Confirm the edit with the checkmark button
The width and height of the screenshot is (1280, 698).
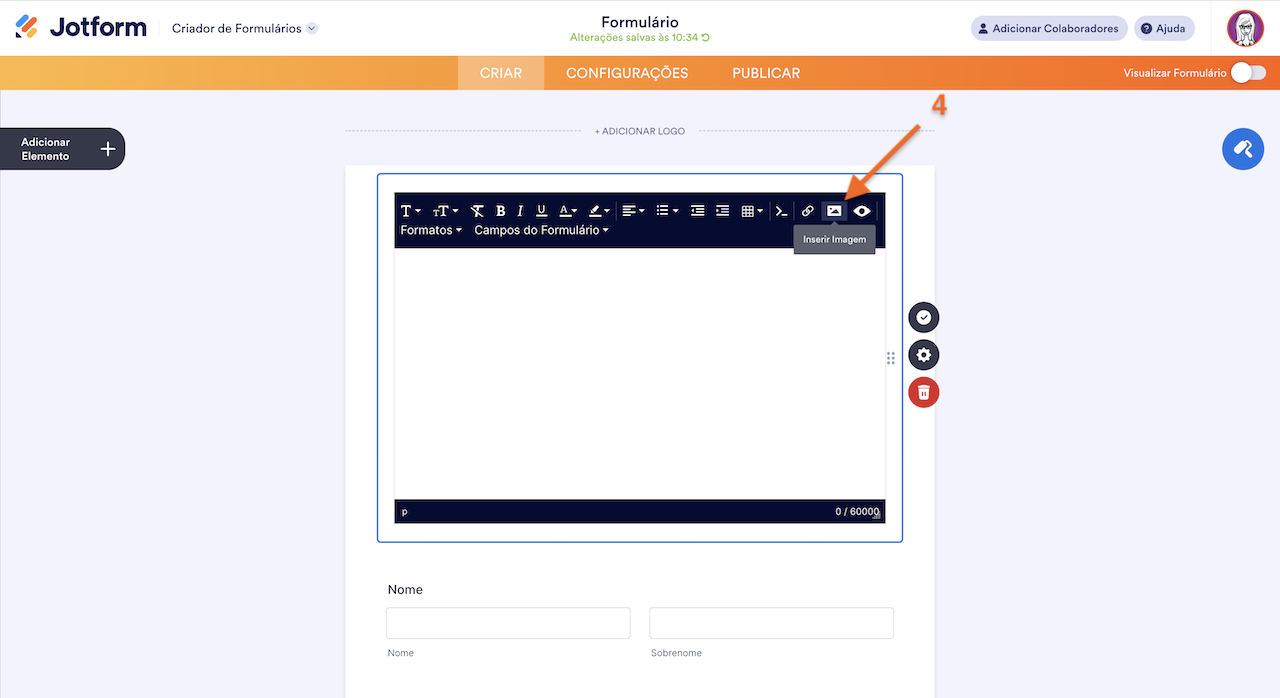click(x=923, y=317)
